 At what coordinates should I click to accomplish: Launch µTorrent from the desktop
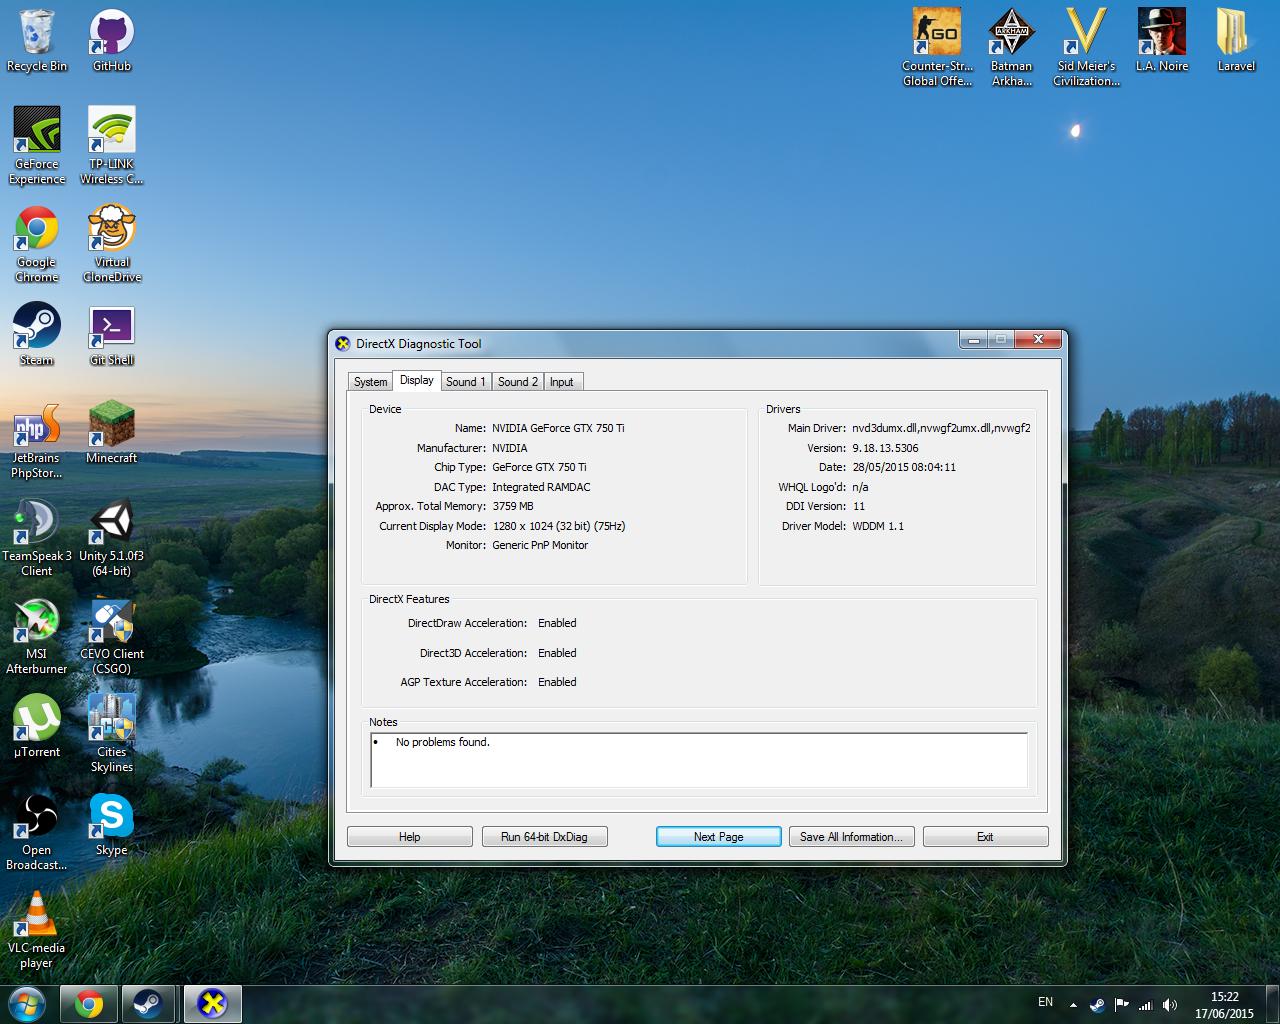[x=37, y=726]
